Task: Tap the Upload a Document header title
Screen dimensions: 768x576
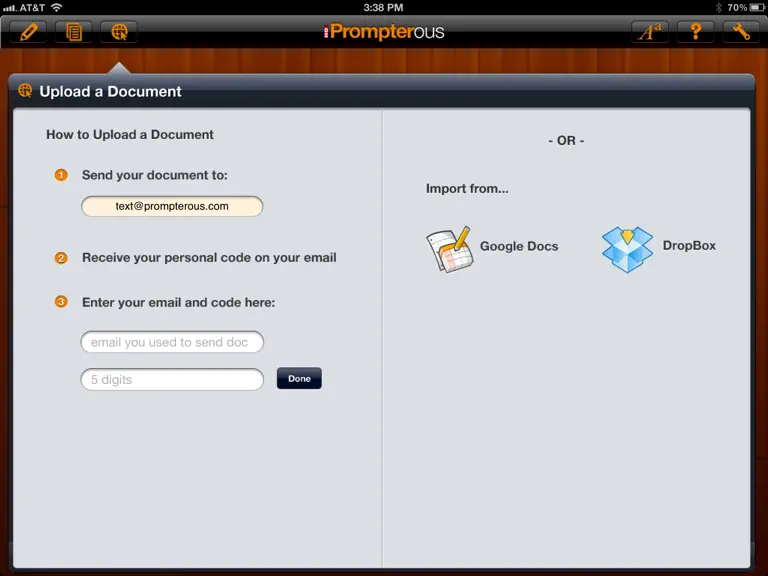Action: 110,92
